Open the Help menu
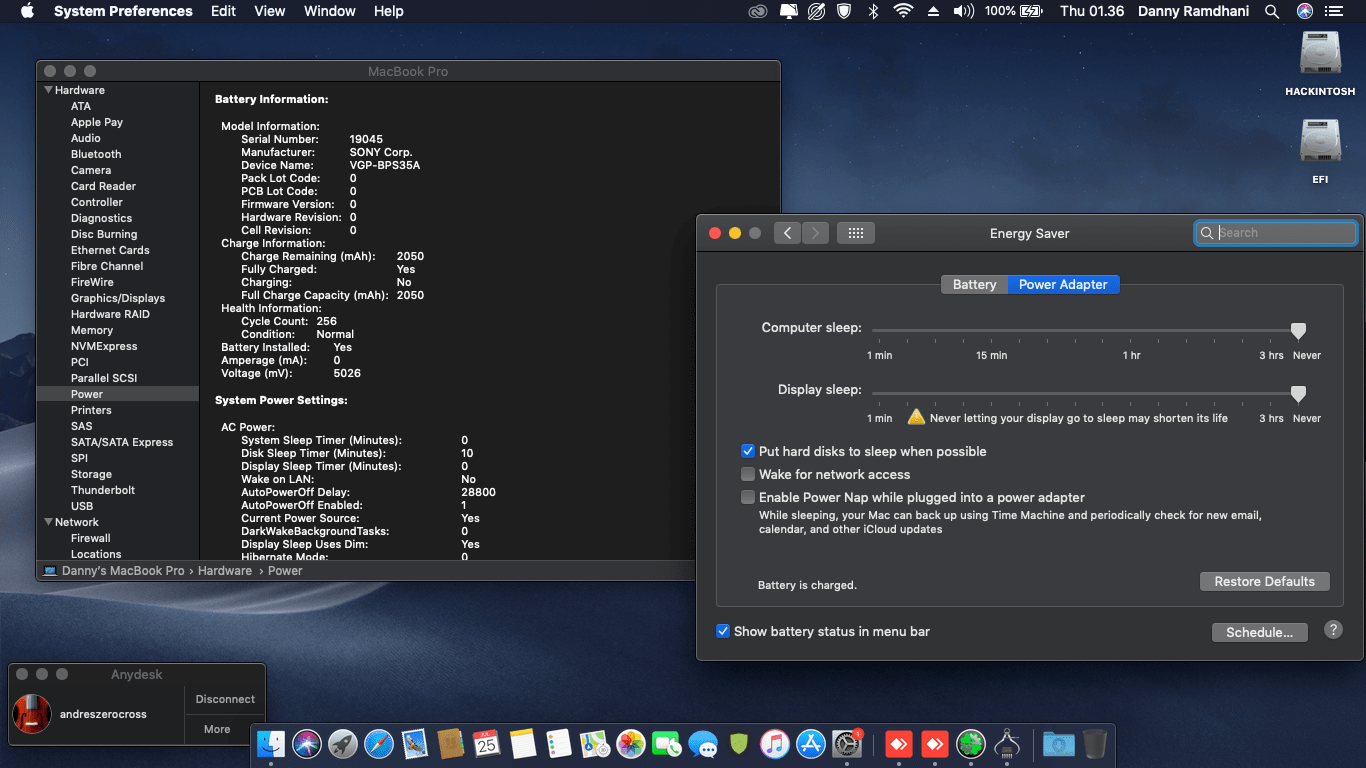The width and height of the screenshot is (1366, 768). [x=389, y=11]
